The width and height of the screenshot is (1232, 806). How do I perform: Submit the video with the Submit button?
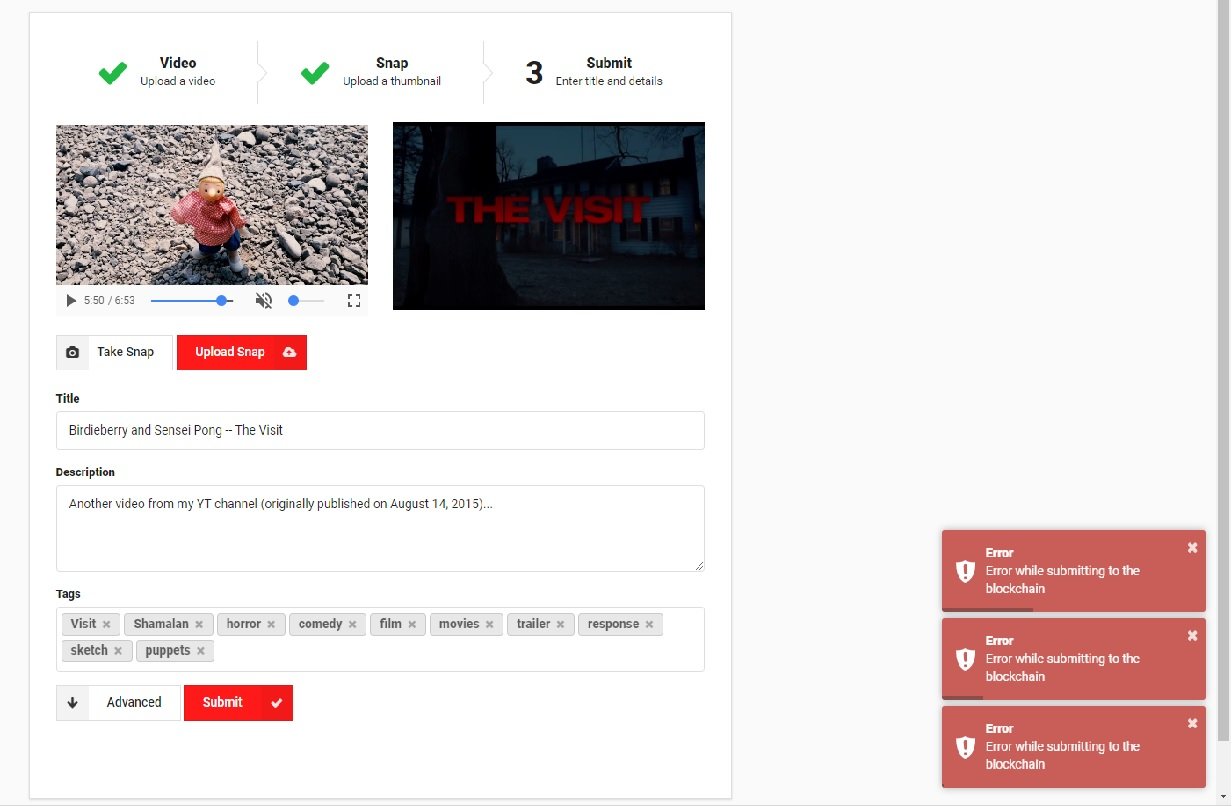click(x=238, y=702)
